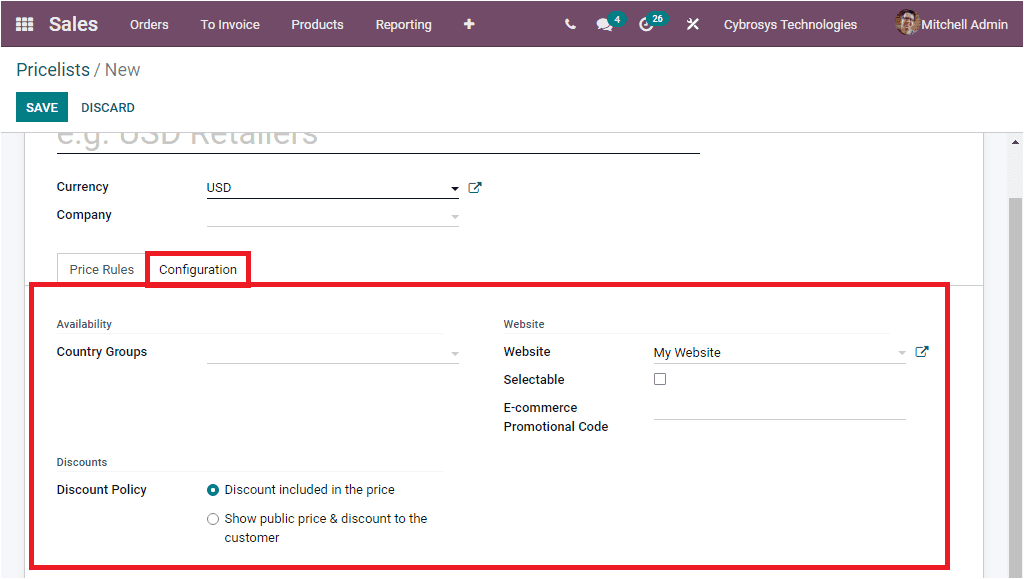Open the apps grid menu
The width and height of the screenshot is (1024, 579).
pos(22,23)
